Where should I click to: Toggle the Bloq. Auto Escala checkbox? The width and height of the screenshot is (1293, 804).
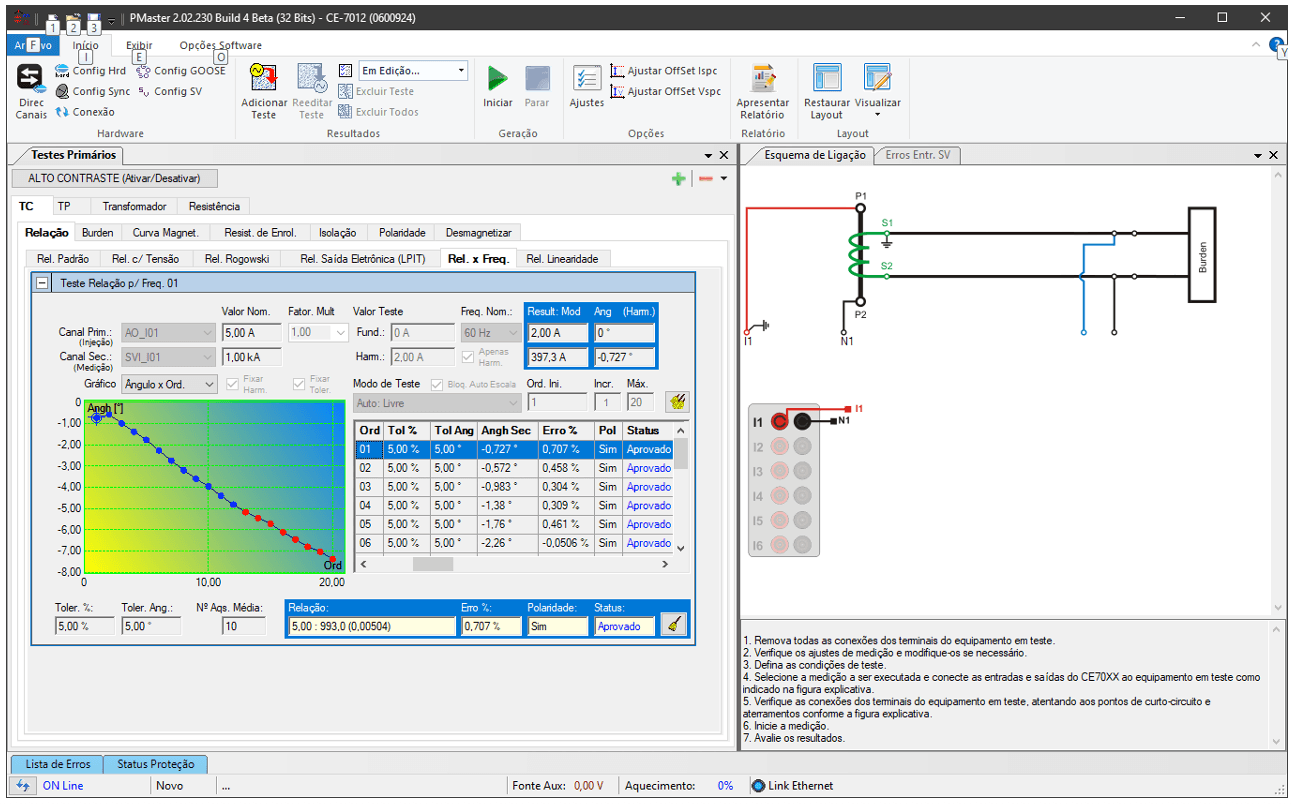[x=436, y=384]
